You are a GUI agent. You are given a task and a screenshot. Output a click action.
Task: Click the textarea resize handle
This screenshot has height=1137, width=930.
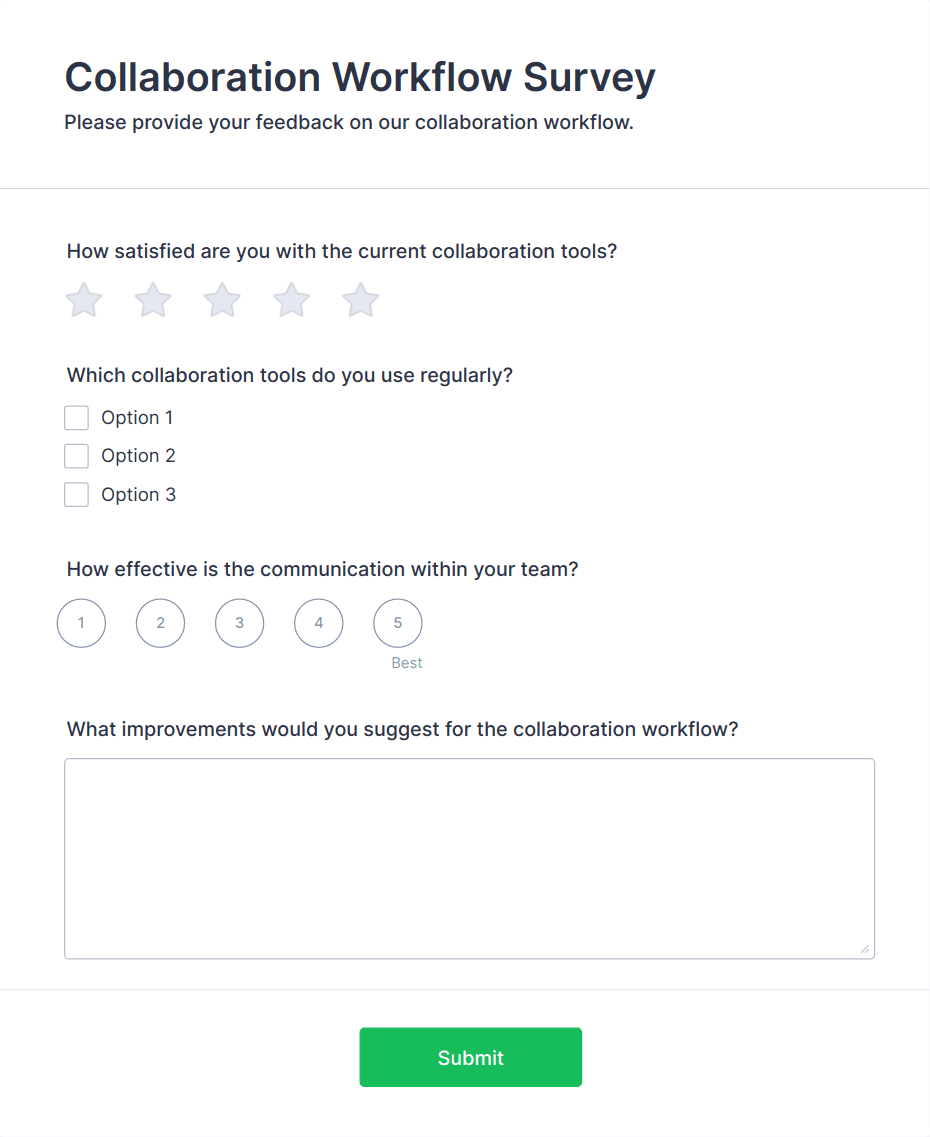(865, 951)
